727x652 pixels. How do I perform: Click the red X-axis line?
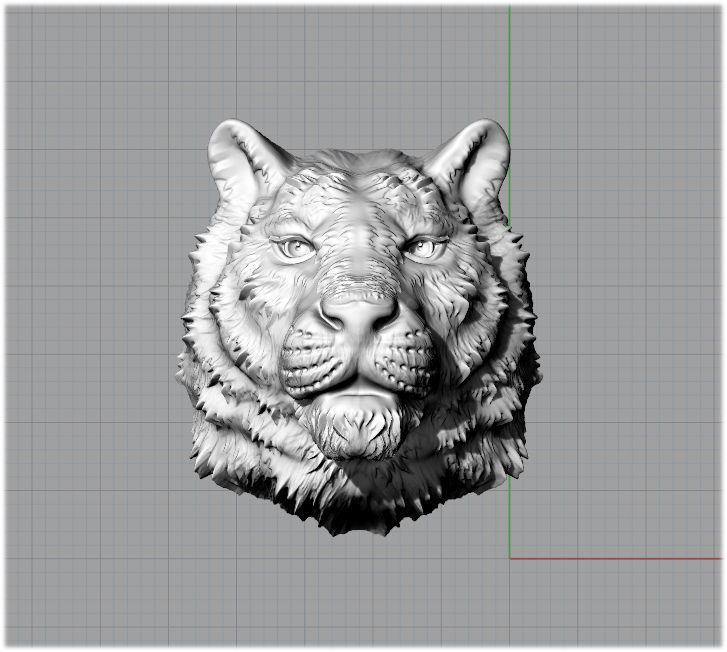pyautogui.click(x=616, y=558)
